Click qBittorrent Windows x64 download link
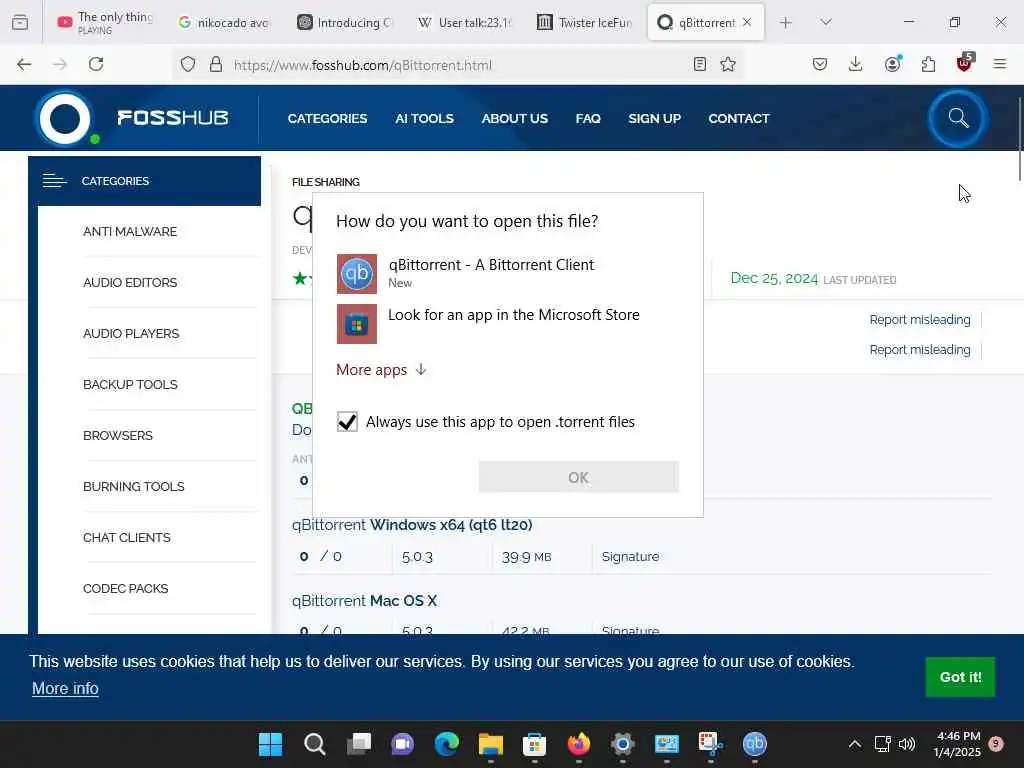This screenshot has height=768, width=1024. click(412, 524)
